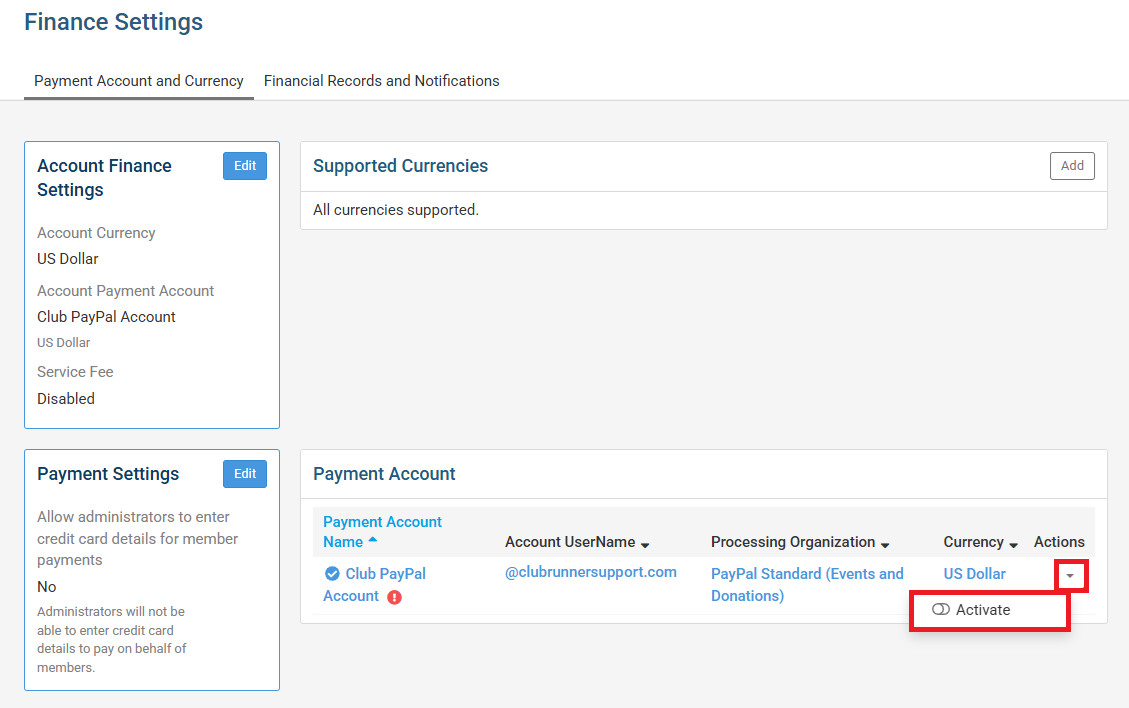Screen dimensions: 1129x708
Task: Add a supported currency
Action: (1071, 166)
